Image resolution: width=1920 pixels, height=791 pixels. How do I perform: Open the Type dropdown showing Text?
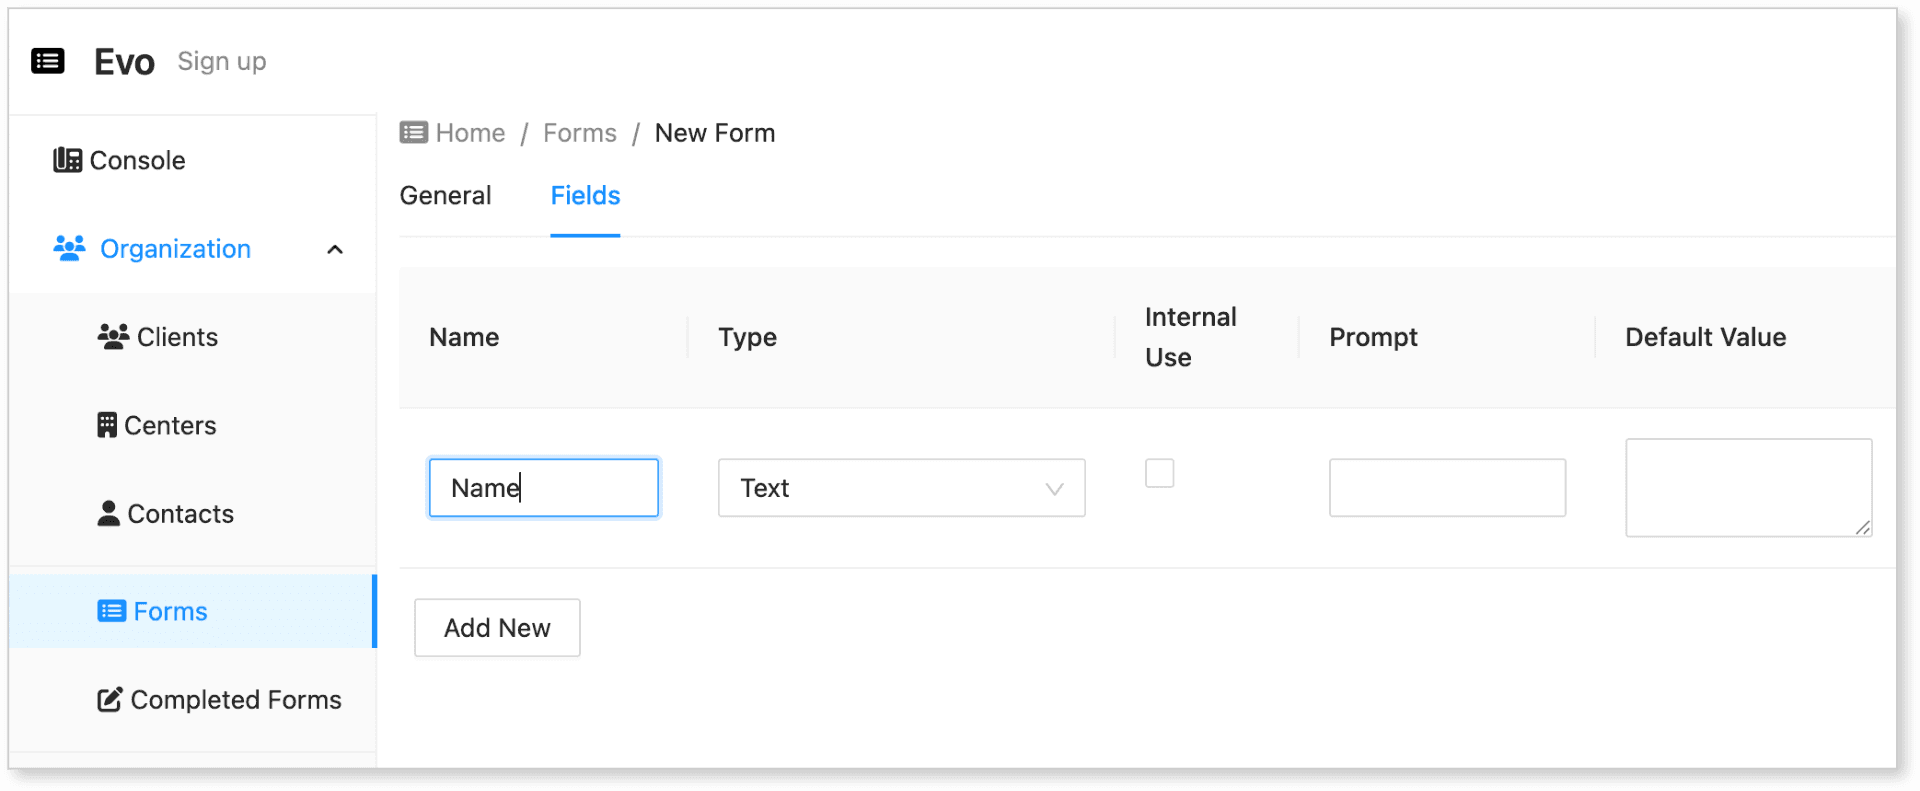tap(901, 488)
